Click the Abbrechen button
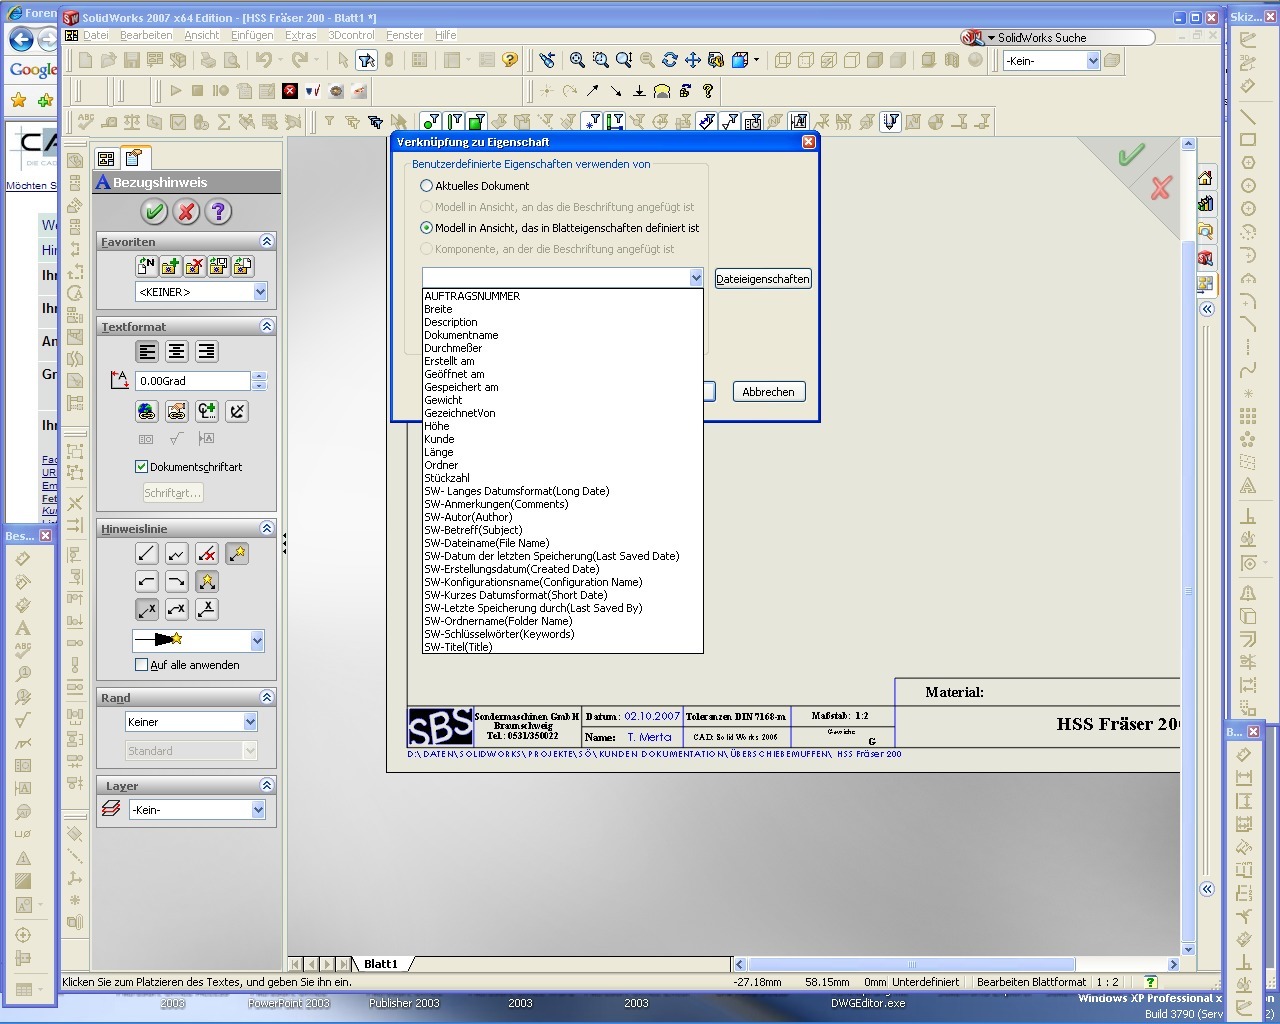The width and height of the screenshot is (1280, 1024). [x=769, y=392]
